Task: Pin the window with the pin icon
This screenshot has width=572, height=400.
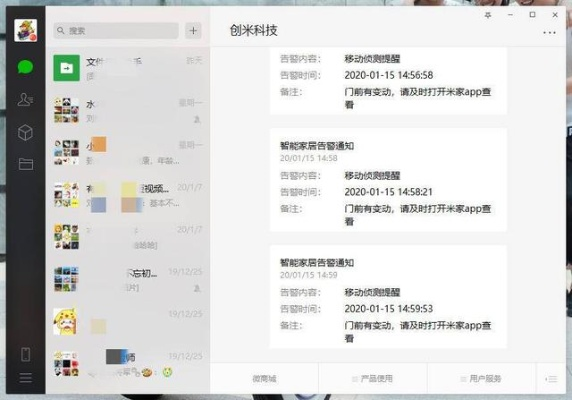Action: tap(488, 15)
